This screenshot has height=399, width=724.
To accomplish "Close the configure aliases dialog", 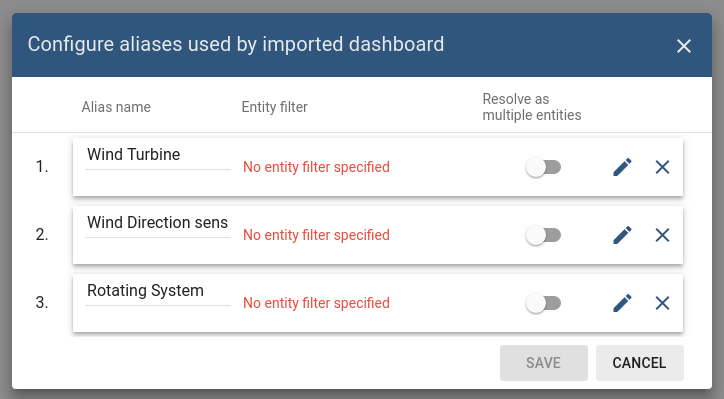I will (683, 46).
